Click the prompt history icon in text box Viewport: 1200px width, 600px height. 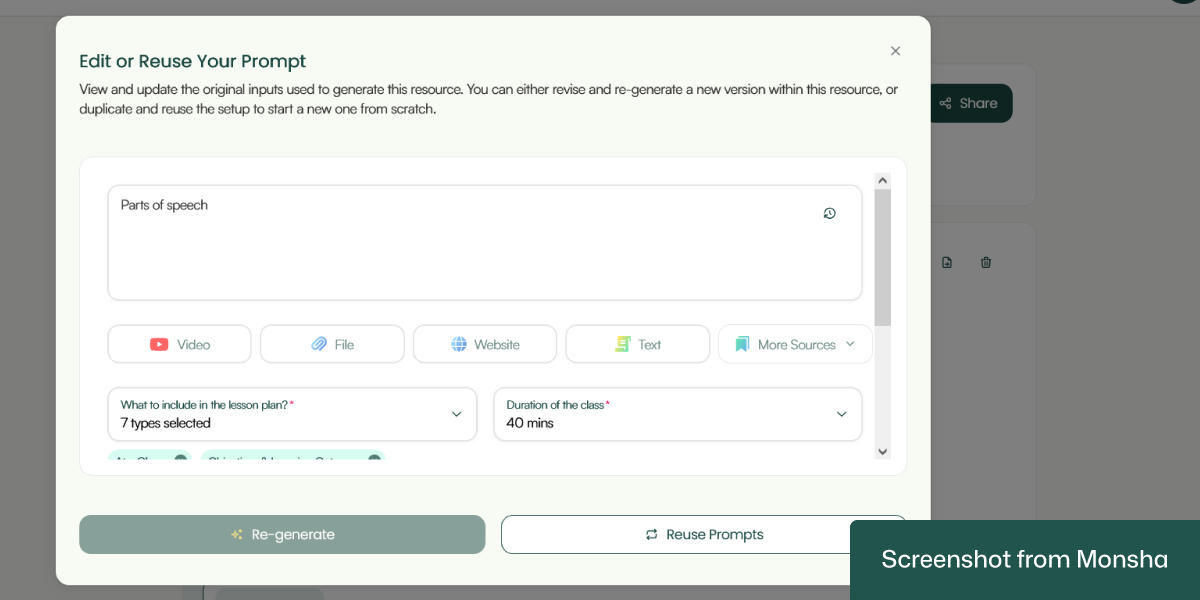829,213
